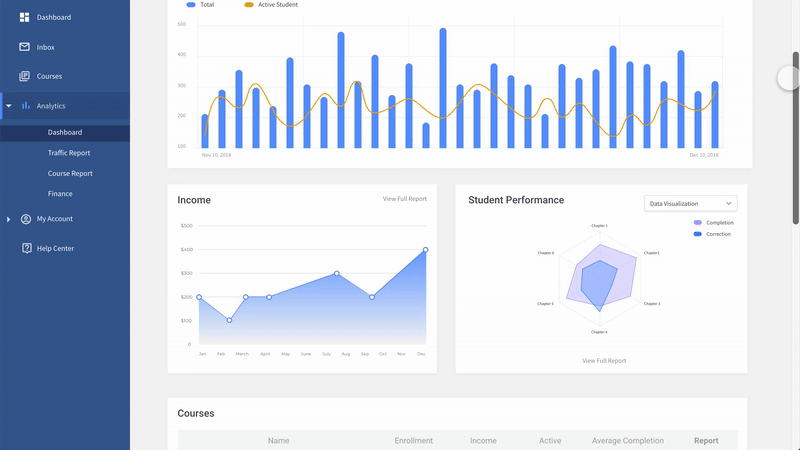800x450 pixels.
Task: Sort courses by Name column header
Action: click(x=279, y=441)
